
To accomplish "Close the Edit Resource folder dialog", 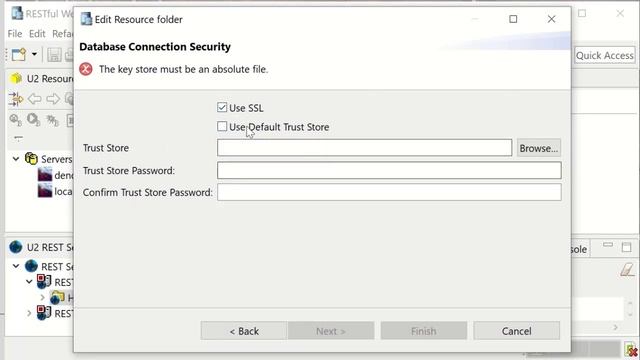I will click(551, 19).
